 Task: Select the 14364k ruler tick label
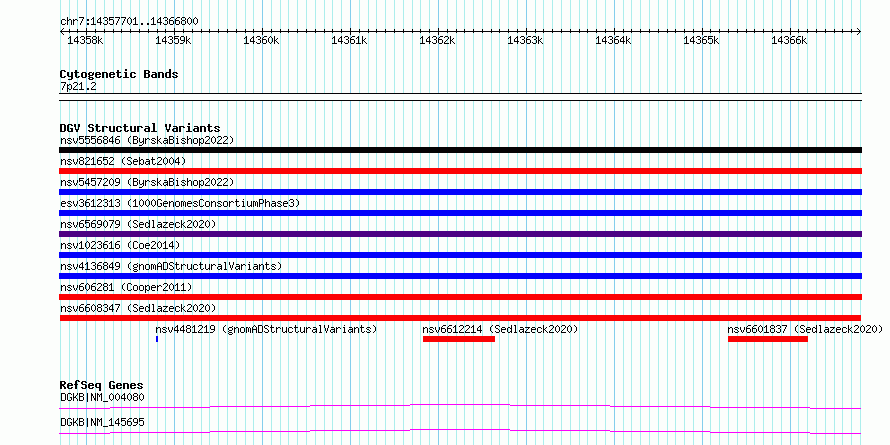click(613, 40)
